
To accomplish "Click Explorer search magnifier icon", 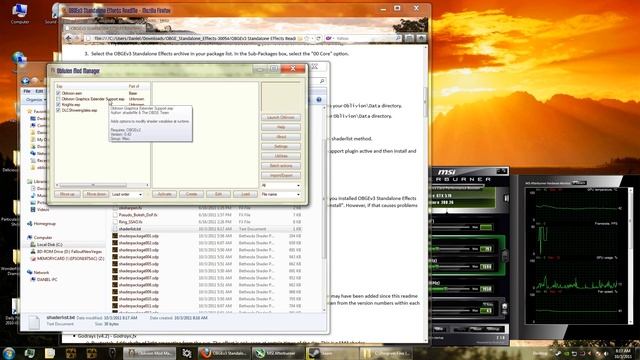I will (322, 81).
